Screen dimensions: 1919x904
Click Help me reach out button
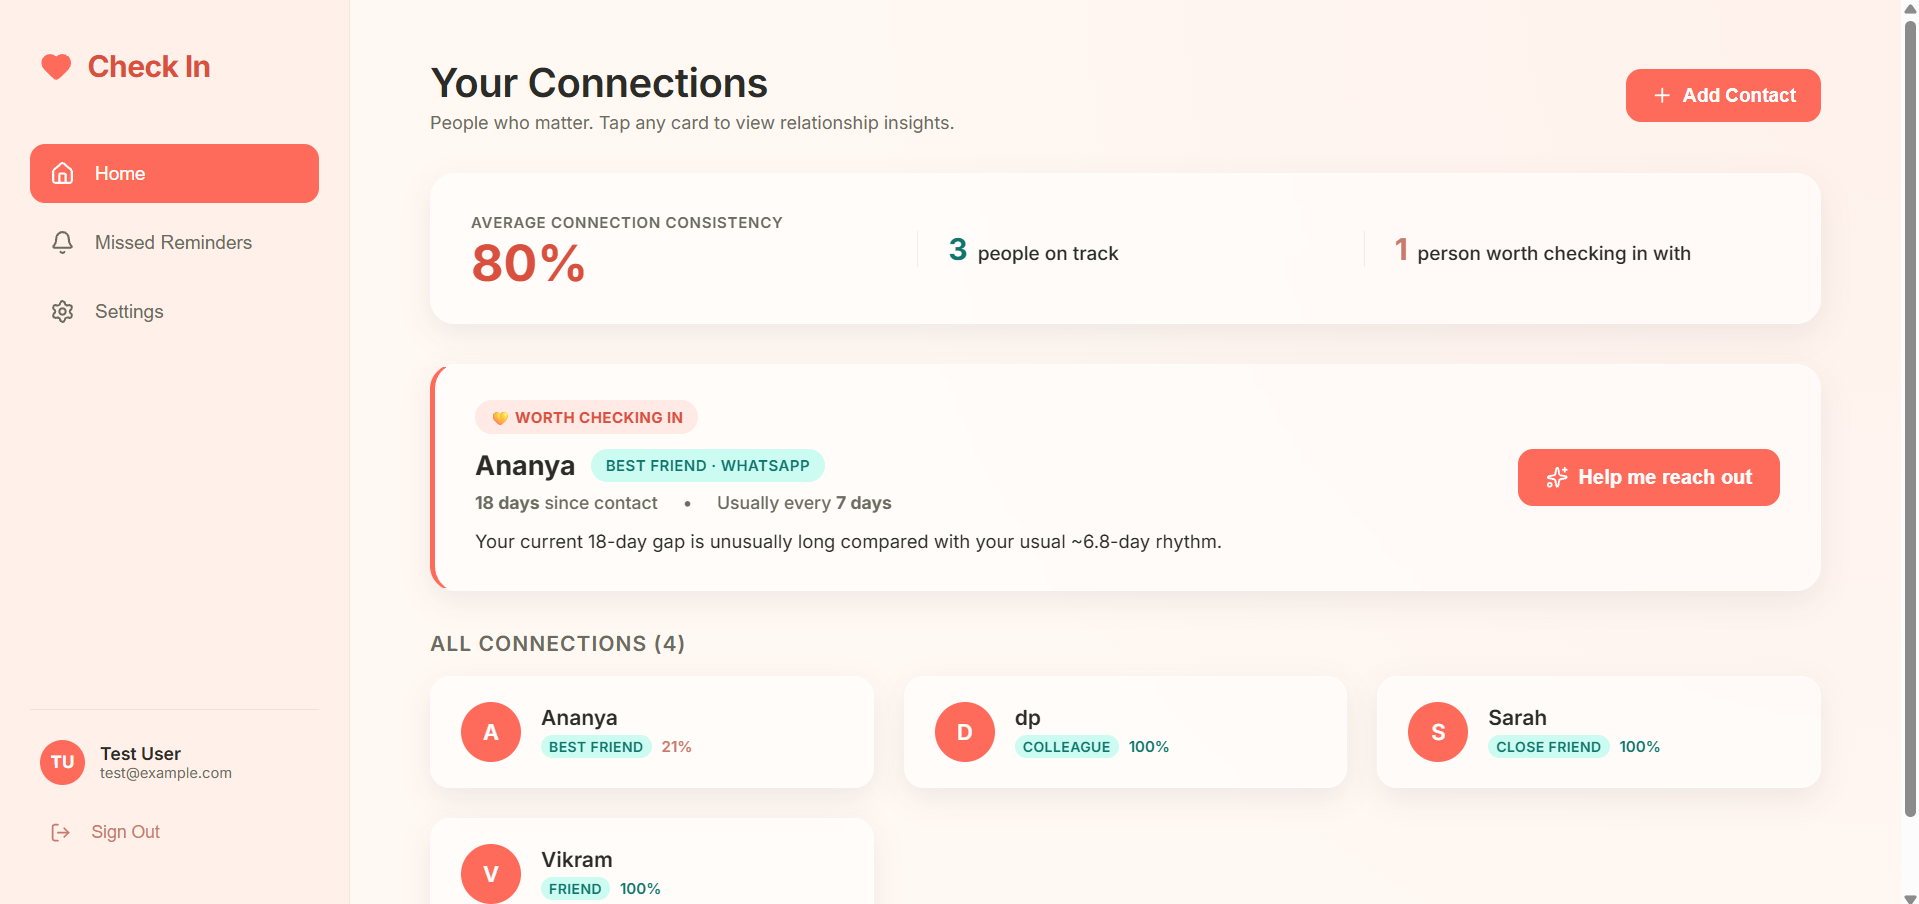1648,477
